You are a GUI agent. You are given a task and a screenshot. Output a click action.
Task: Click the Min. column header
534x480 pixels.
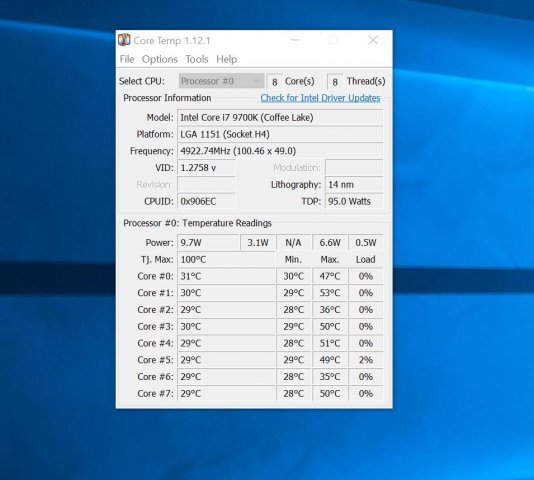pyautogui.click(x=293, y=260)
